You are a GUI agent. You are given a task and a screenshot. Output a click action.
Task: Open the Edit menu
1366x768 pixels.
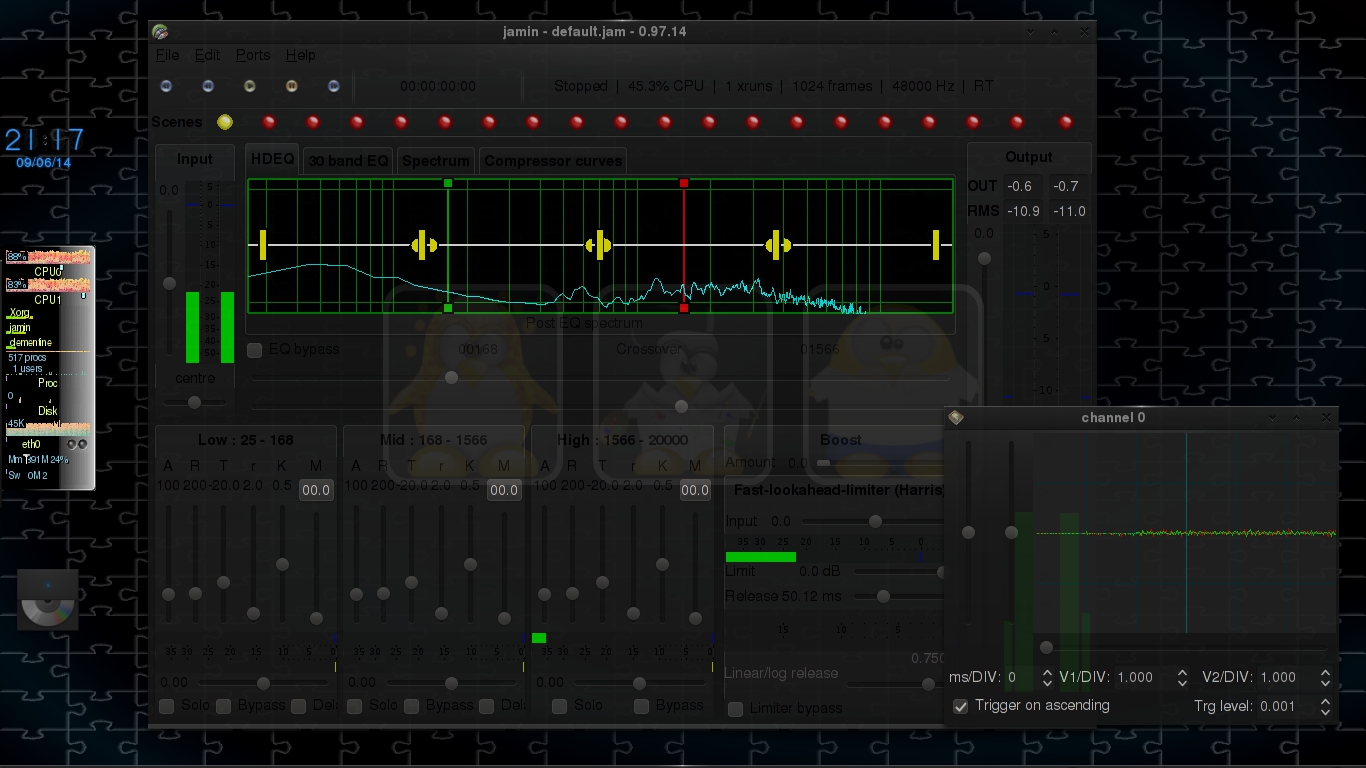click(208, 55)
